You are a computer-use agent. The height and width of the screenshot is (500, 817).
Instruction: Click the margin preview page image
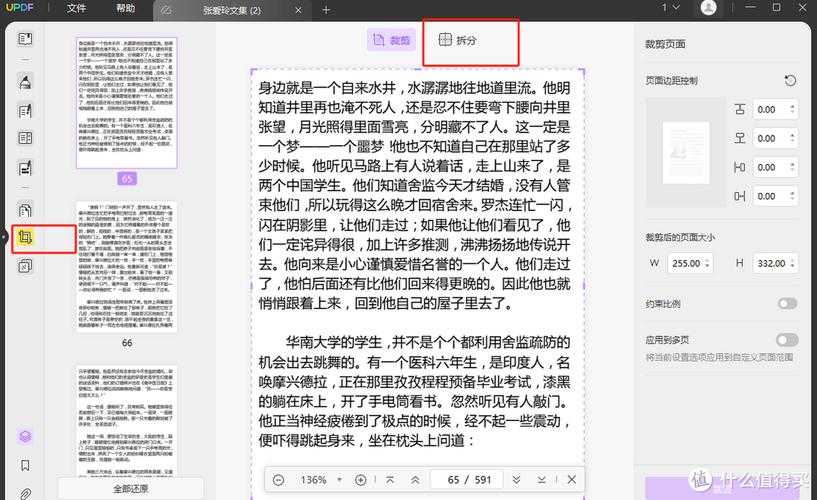pos(686,153)
